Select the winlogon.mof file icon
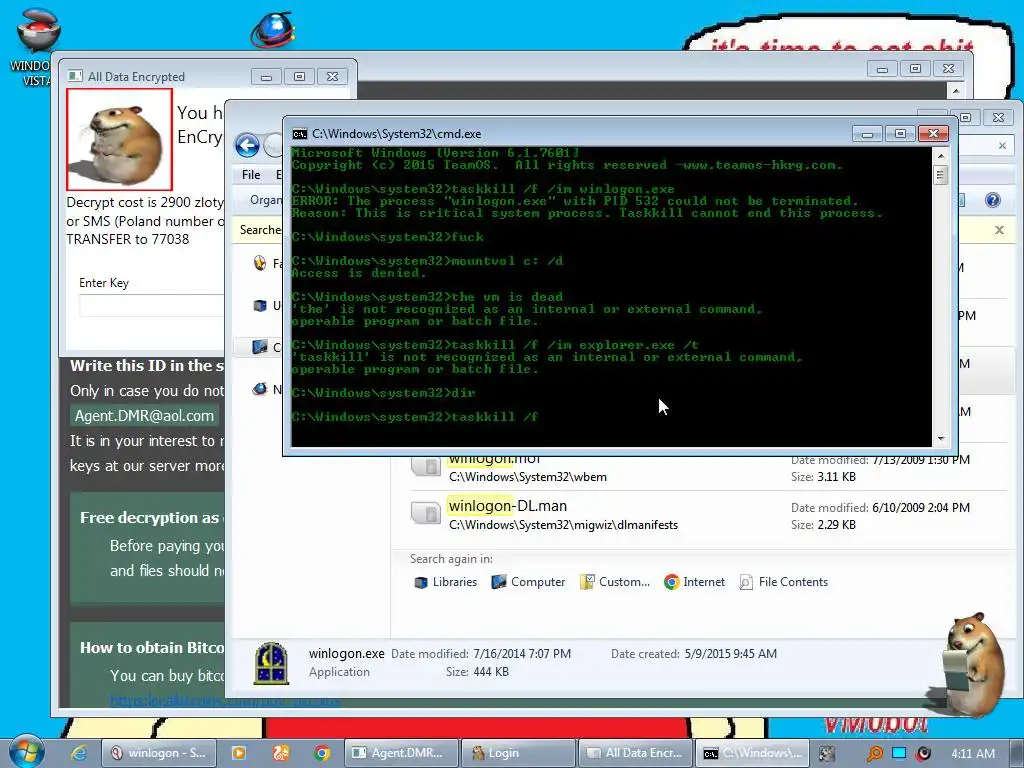Image resolution: width=1024 pixels, height=768 pixels. click(x=426, y=466)
